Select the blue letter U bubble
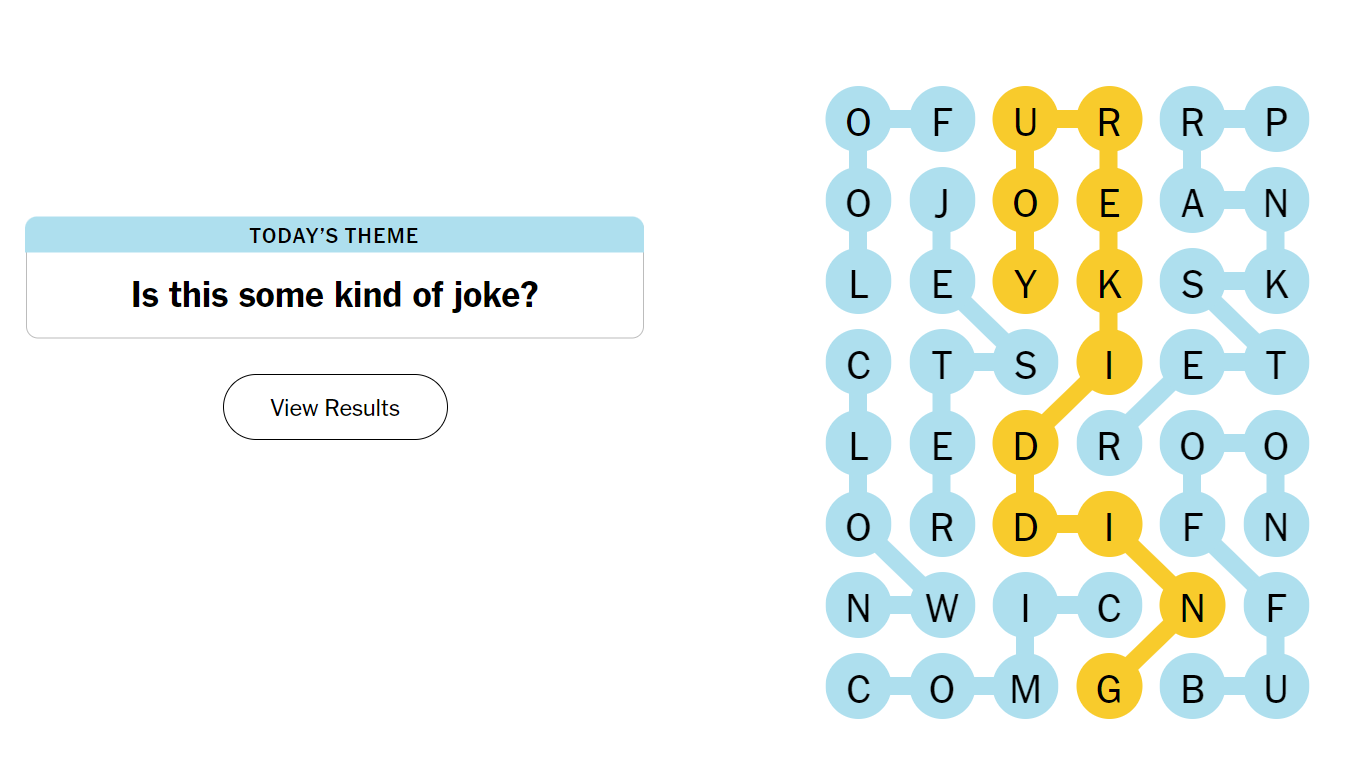The image size is (1364, 767). pyautogui.click(x=1276, y=688)
